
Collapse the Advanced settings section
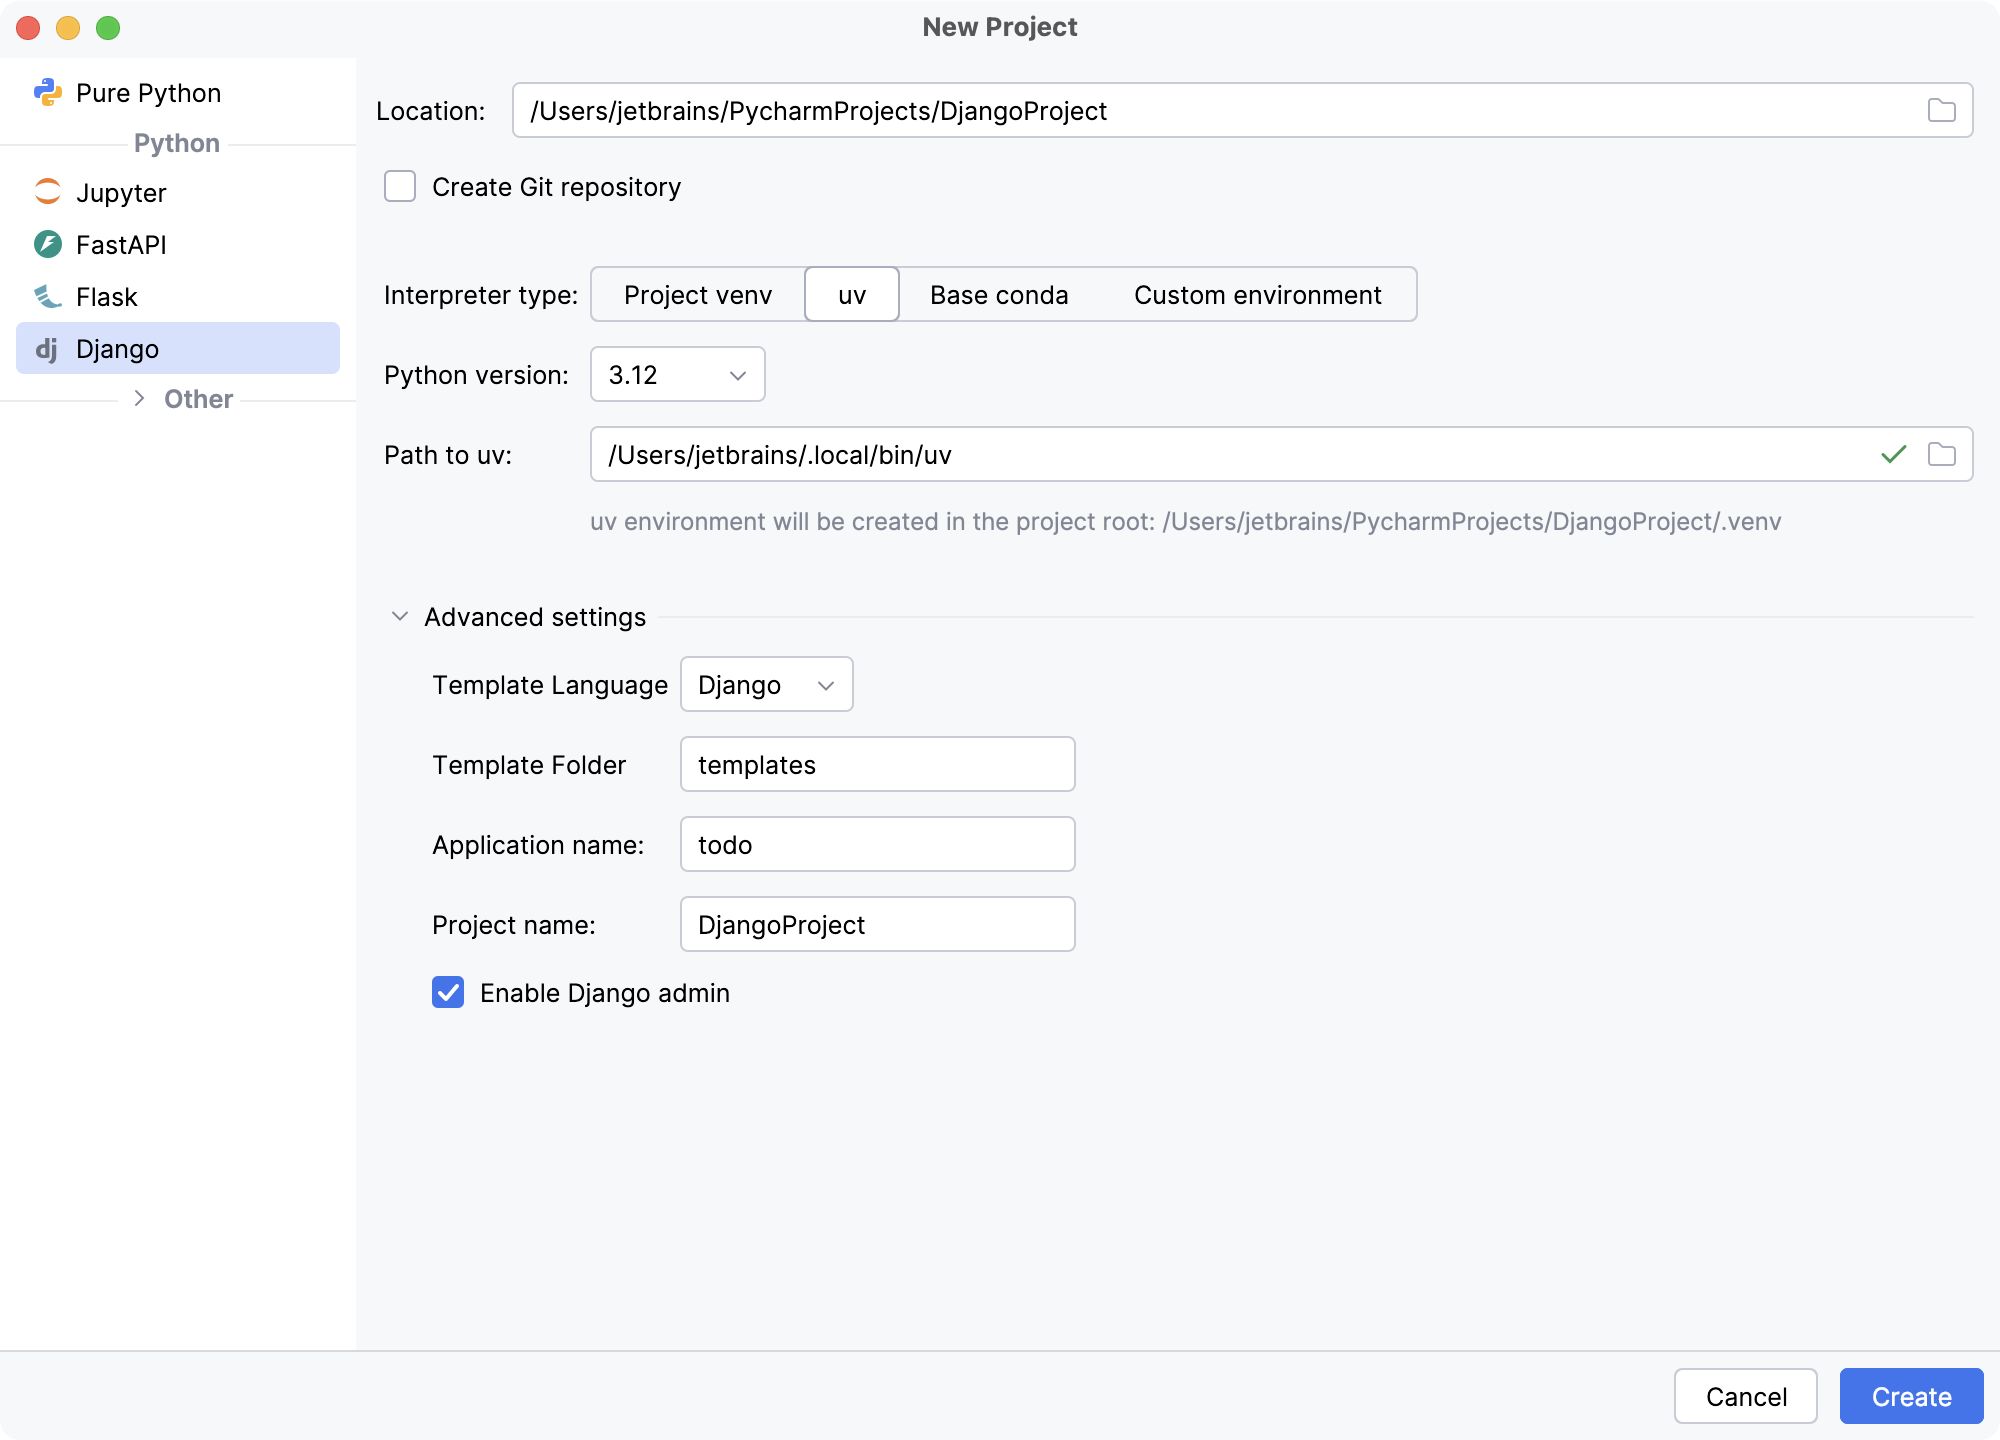[x=399, y=616]
